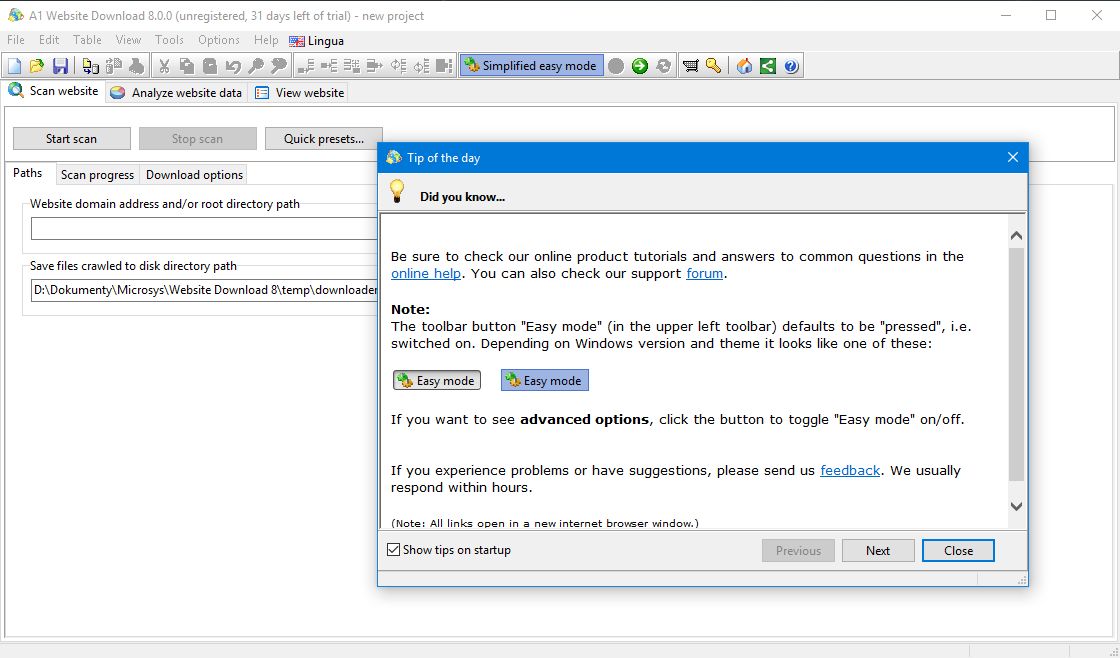Click the save files directory path field
Viewport: 1120px width, 658px height.
[x=205, y=290]
